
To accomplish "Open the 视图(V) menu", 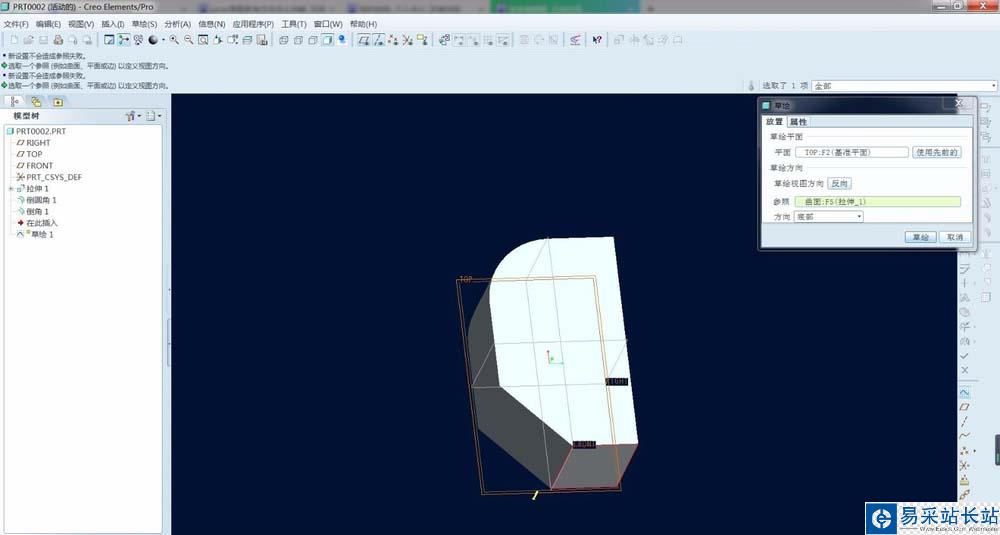I will pyautogui.click(x=81, y=24).
